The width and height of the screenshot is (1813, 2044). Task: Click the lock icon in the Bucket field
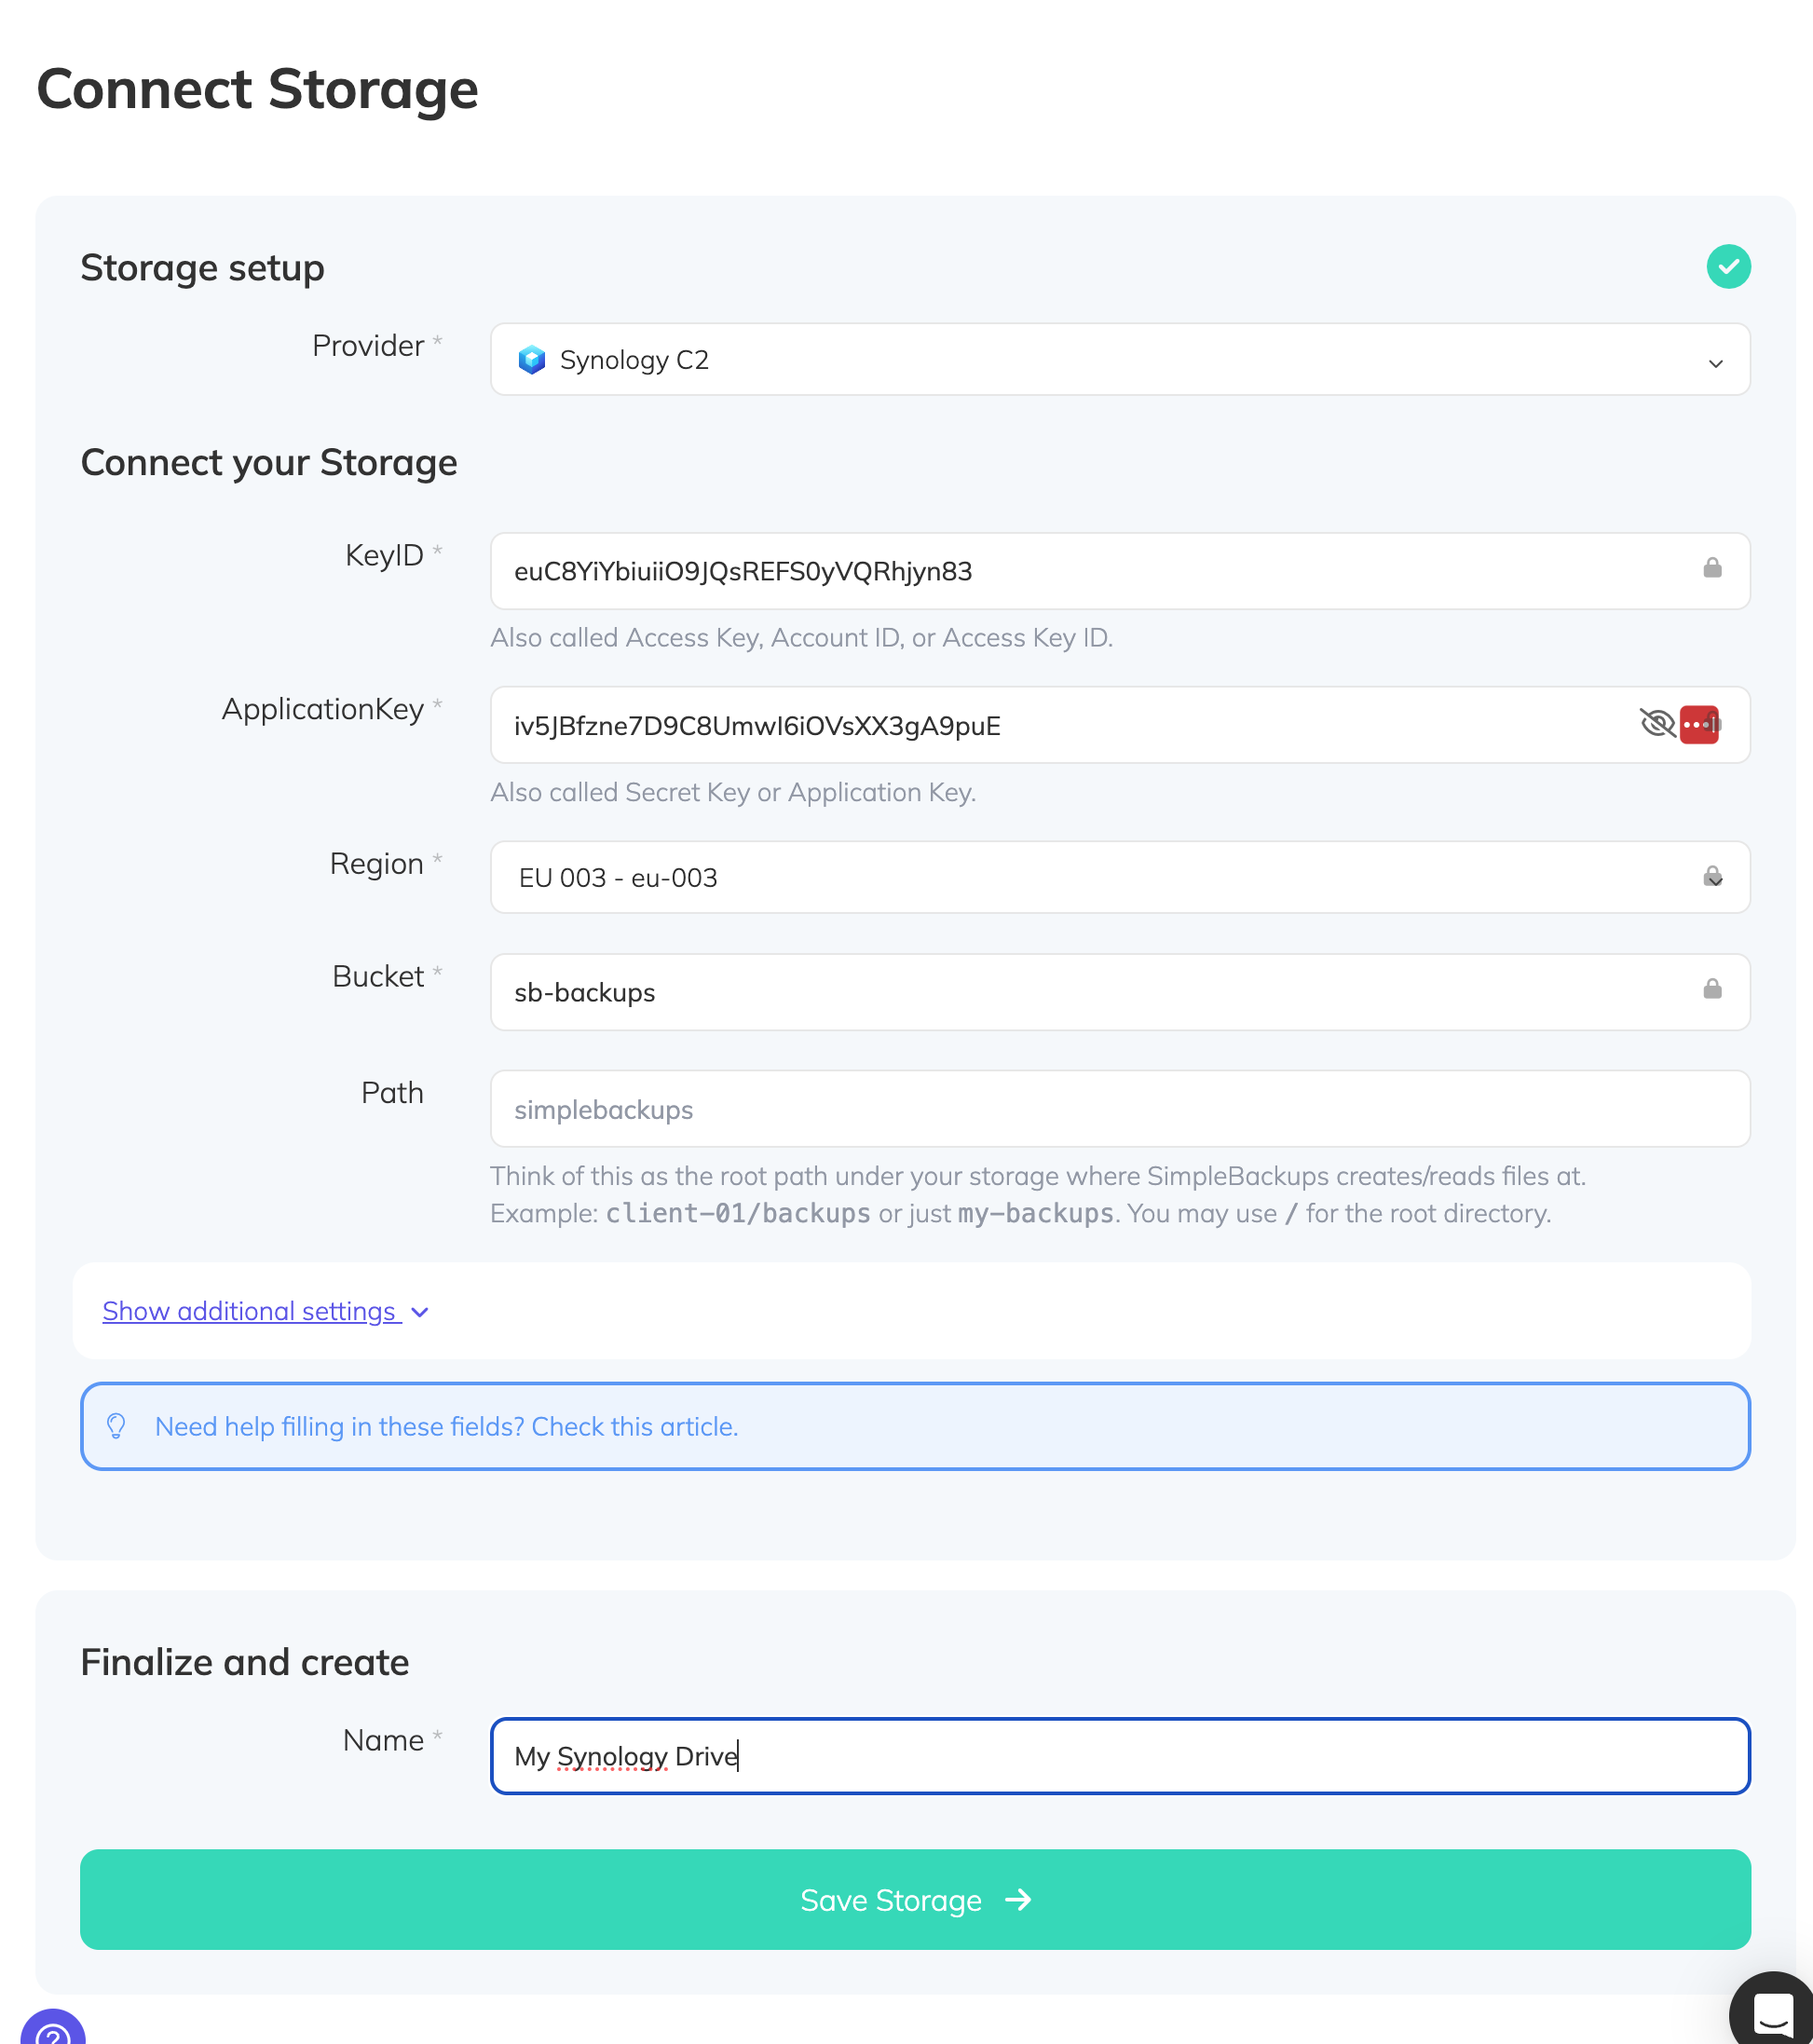pos(1711,990)
